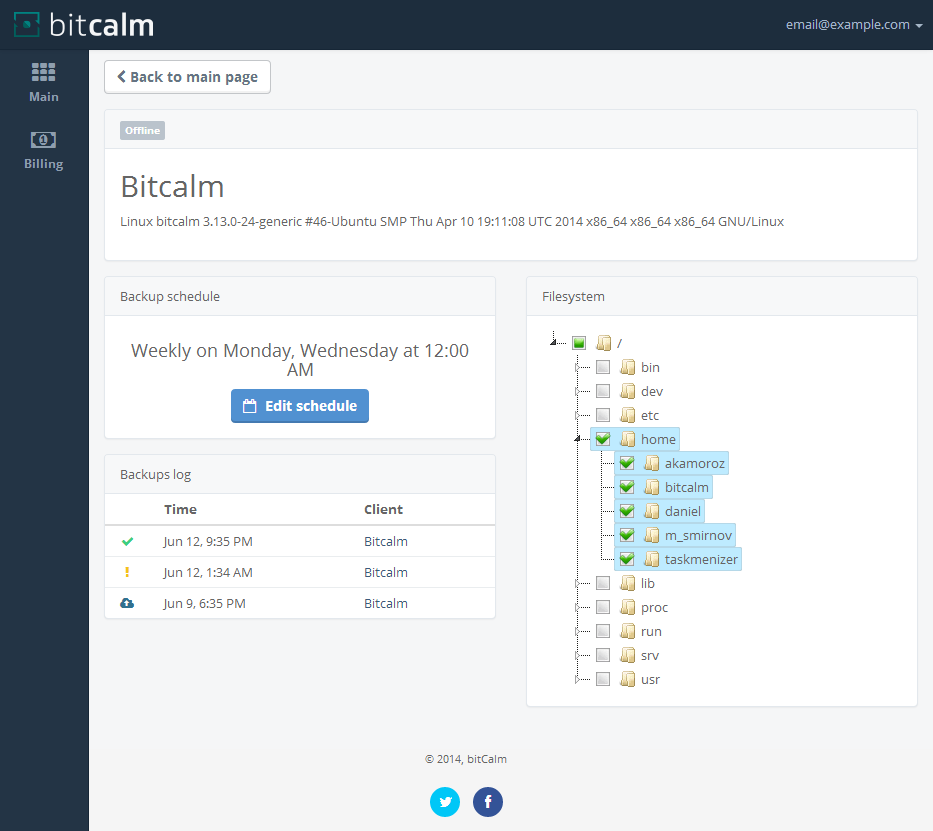Check the usr folder checkbox
This screenshot has width=933, height=831.
[x=603, y=679]
